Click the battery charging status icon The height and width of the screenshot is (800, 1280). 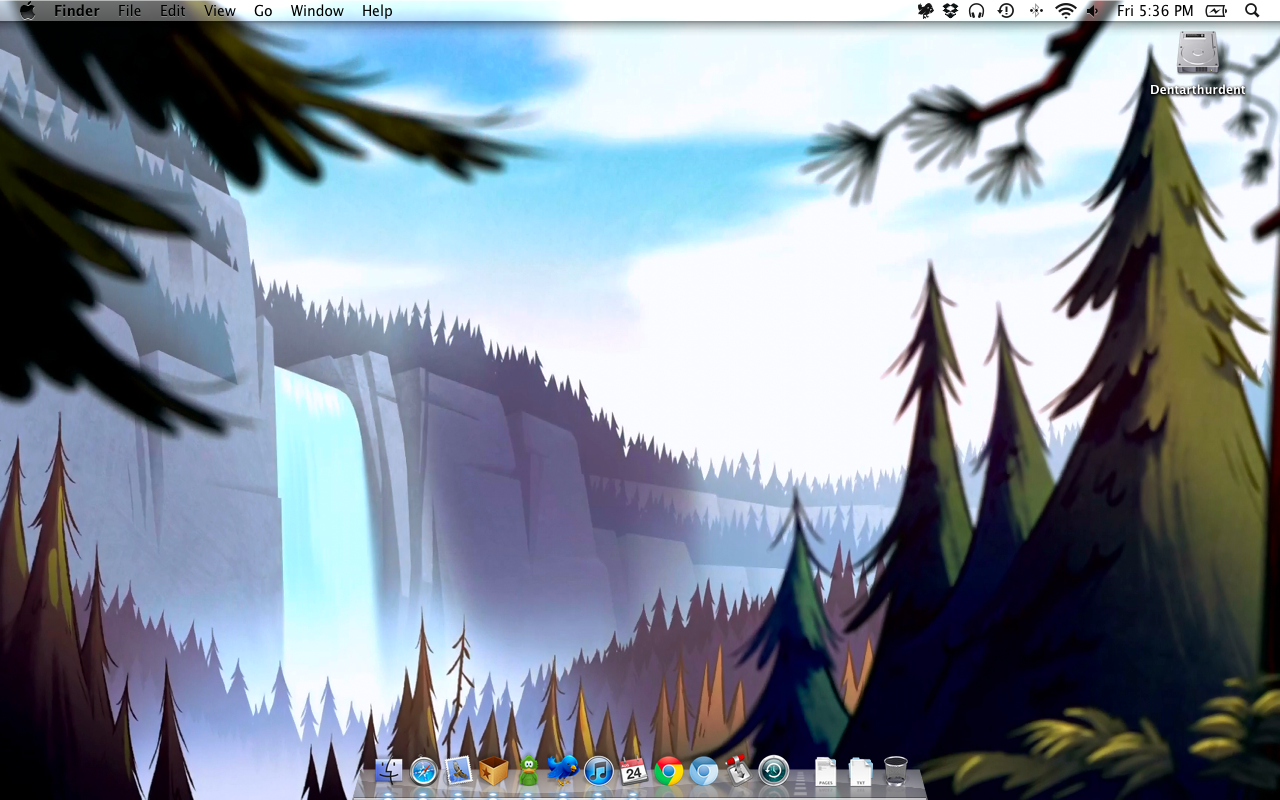[1216, 11]
